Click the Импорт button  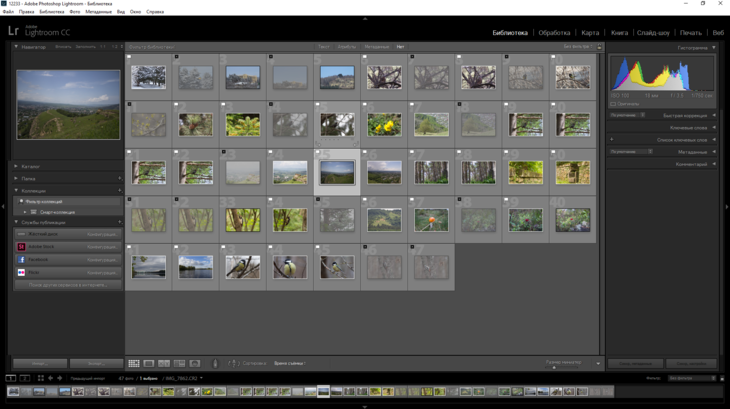(40, 363)
